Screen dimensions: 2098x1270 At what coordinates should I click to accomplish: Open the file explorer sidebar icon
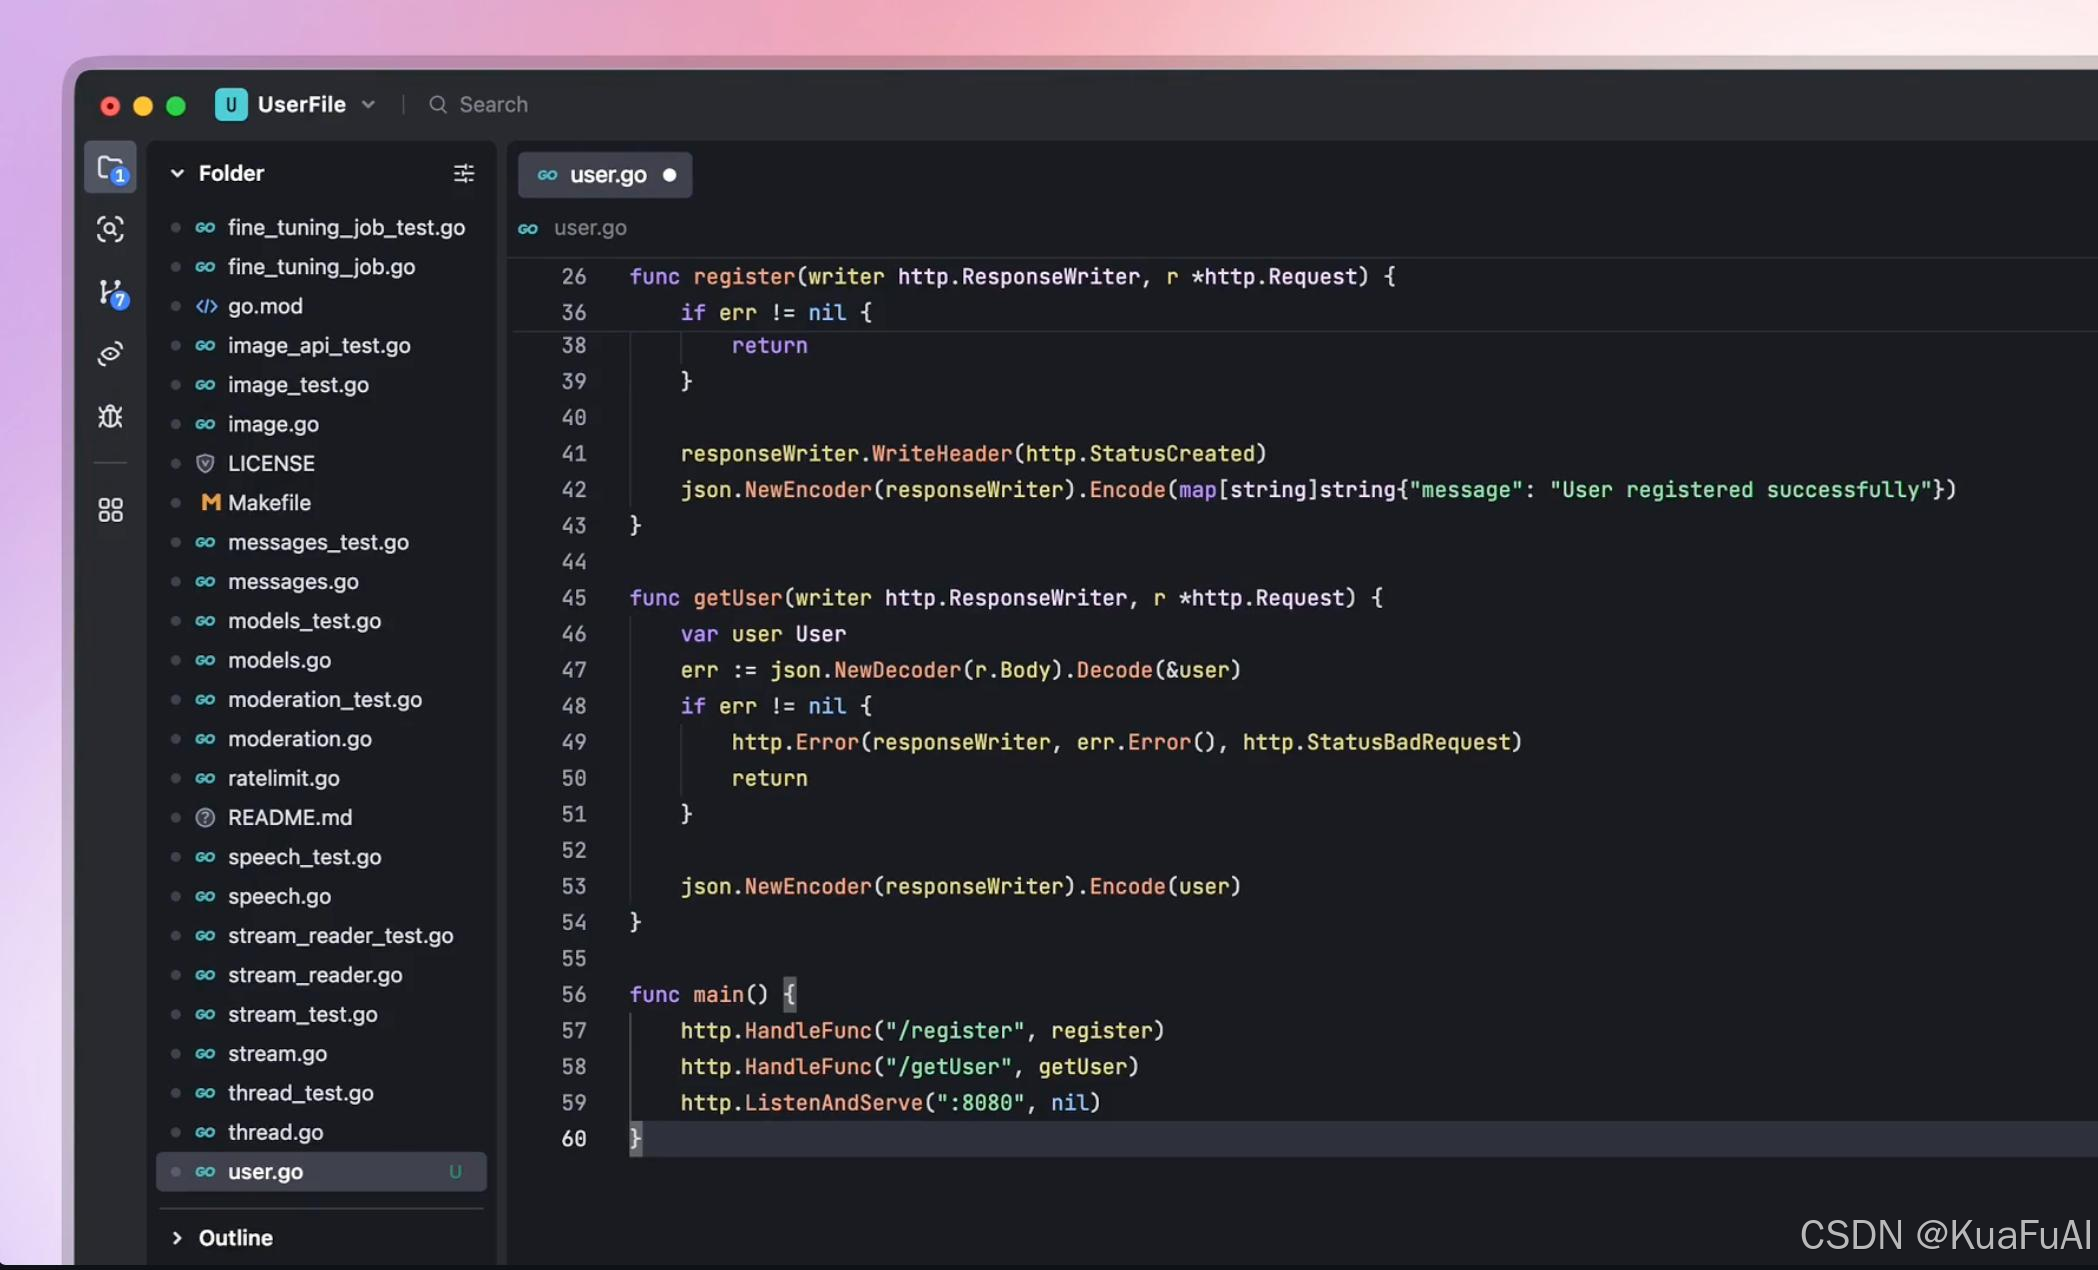110,168
